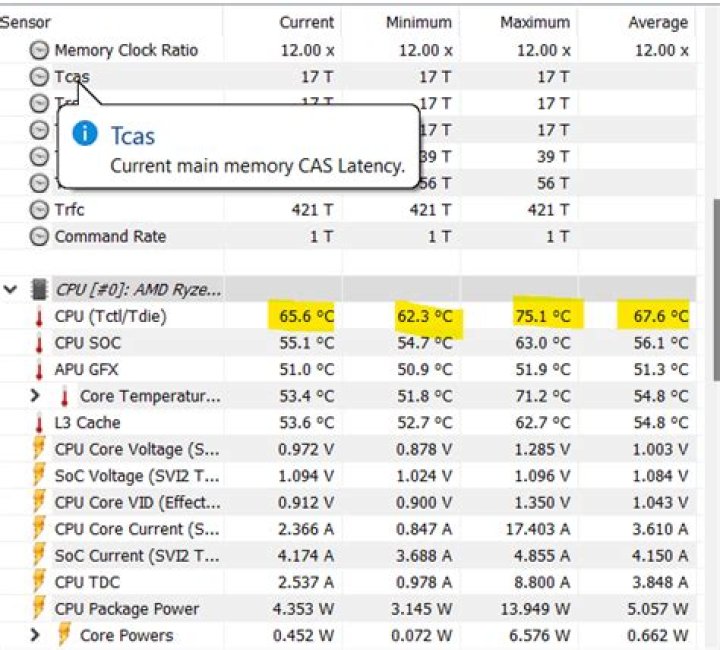
Task: Click the clock icon beside Memory Clock Ratio
Action: 40,50
